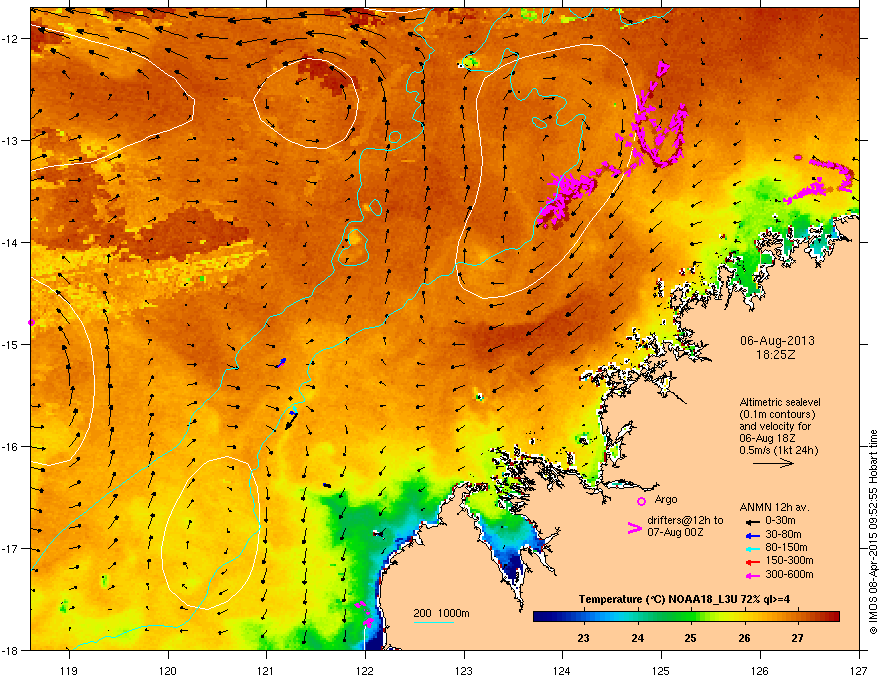Click the color bar value 23
The height and width of the screenshot is (680, 880).
tap(583, 638)
